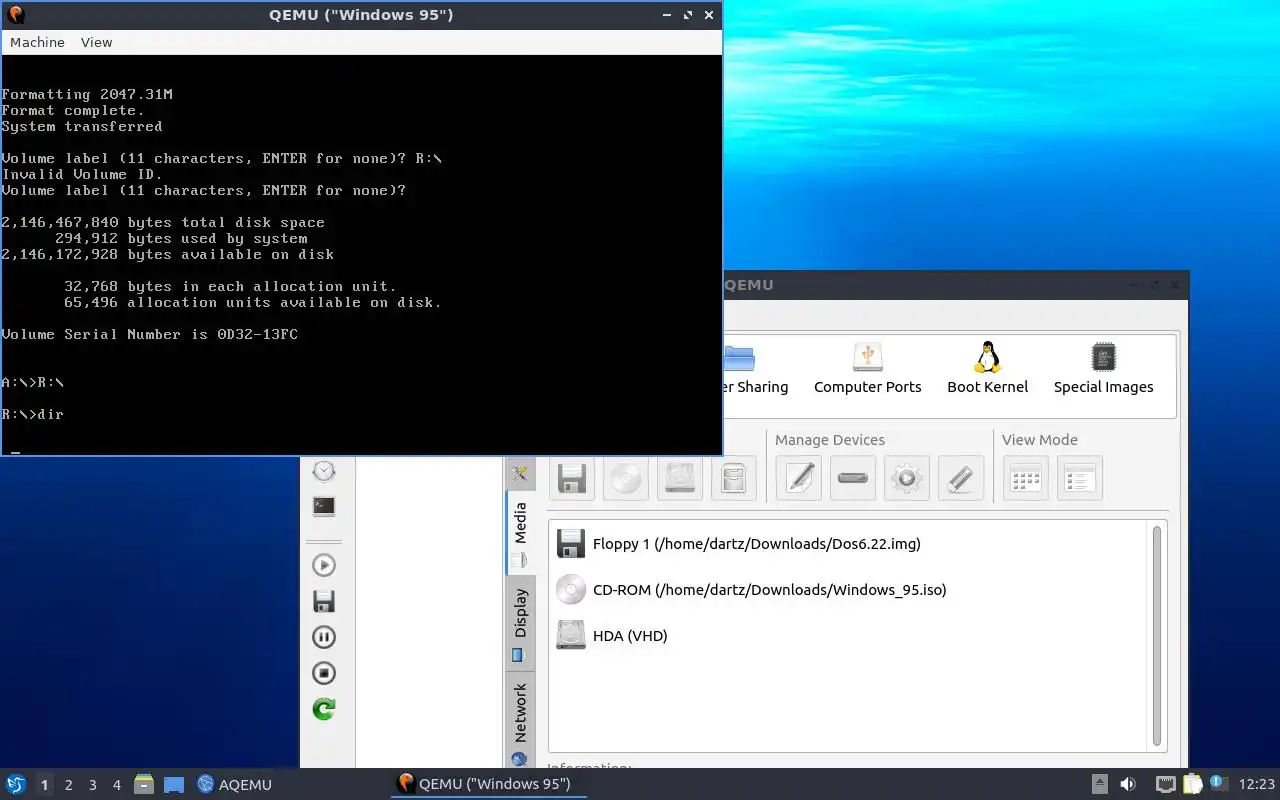Image resolution: width=1280 pixels, height=800 pixels.
Task: Click the notification tray icon
Action: tap(1218, 783)
